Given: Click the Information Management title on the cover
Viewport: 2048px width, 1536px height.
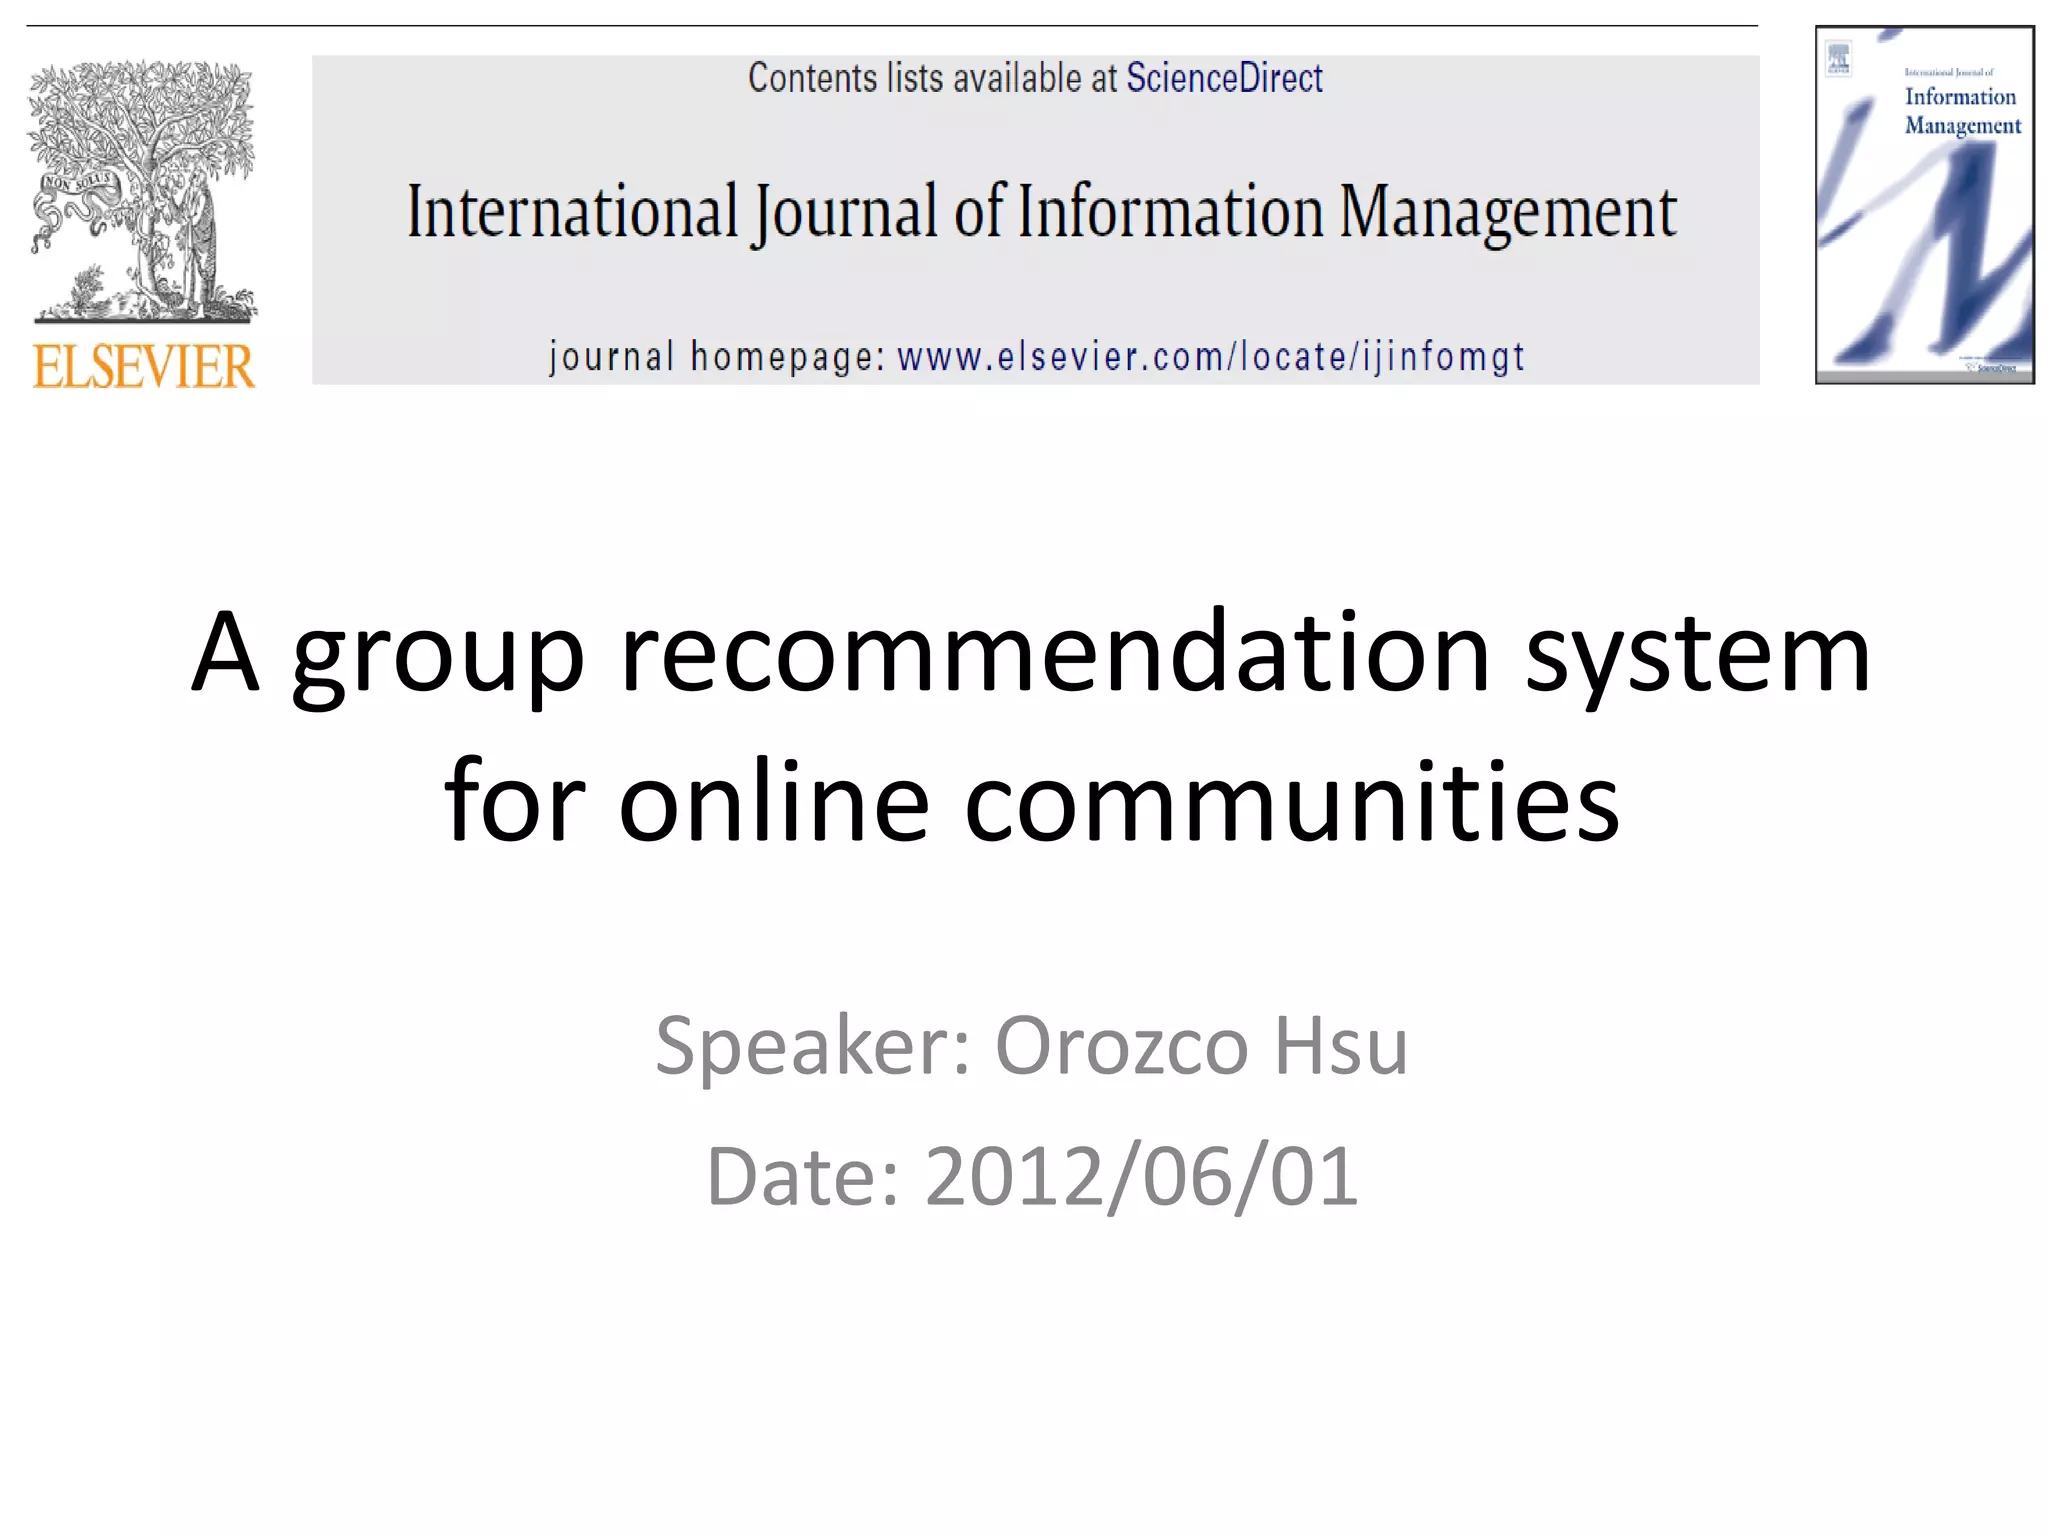Looking at the screenshot, I should coord(1961,110).
